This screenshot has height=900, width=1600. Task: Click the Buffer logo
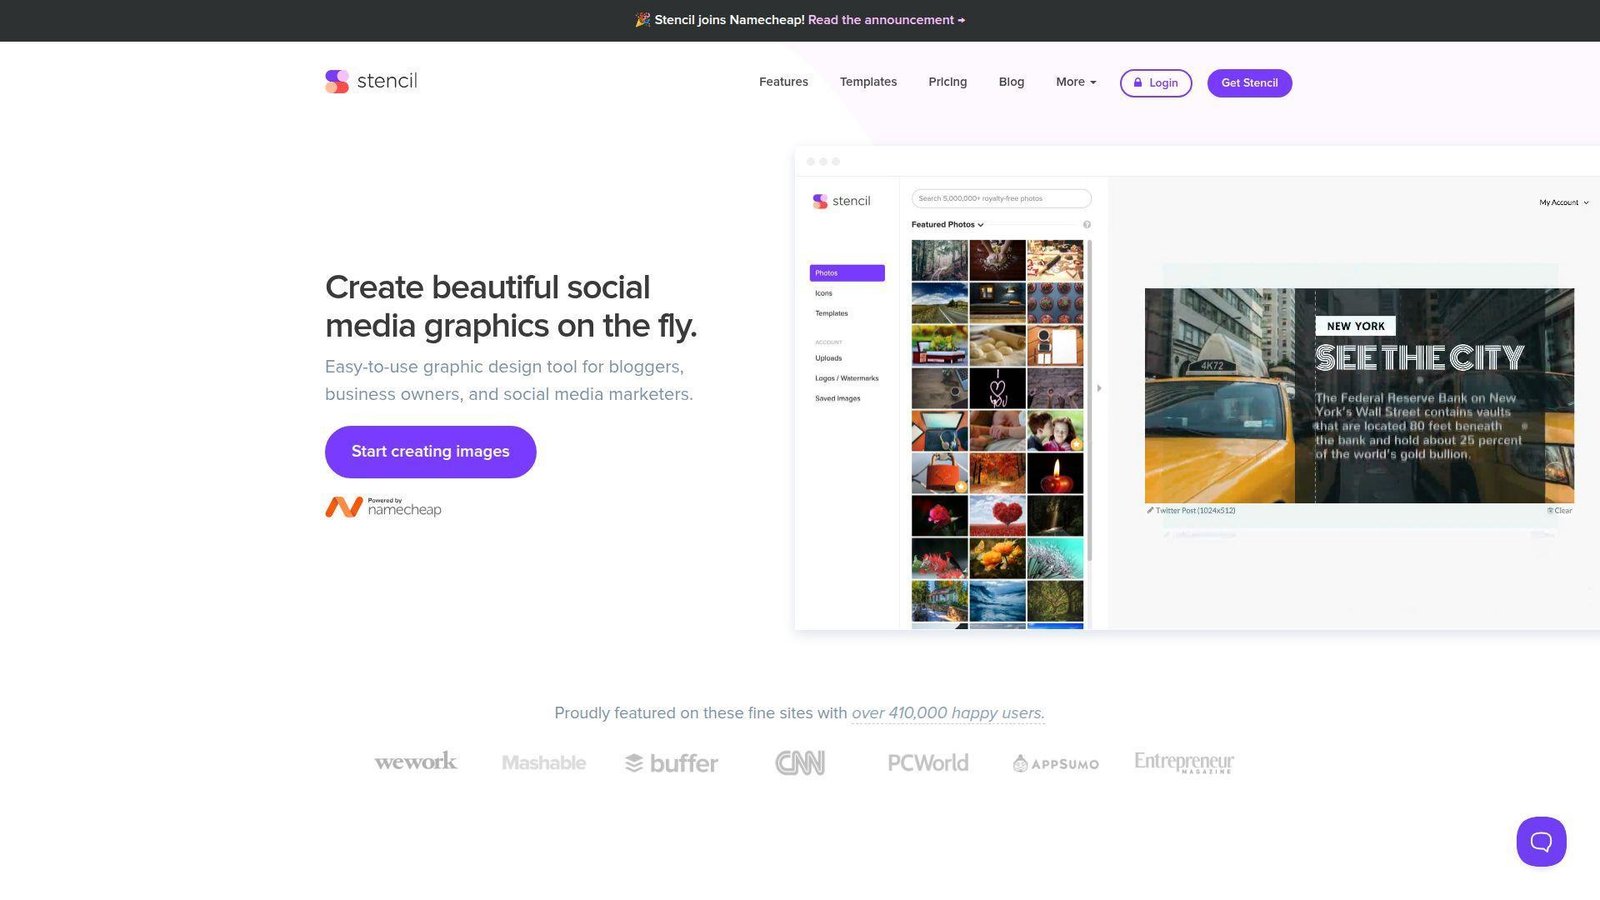pos(672,763)
